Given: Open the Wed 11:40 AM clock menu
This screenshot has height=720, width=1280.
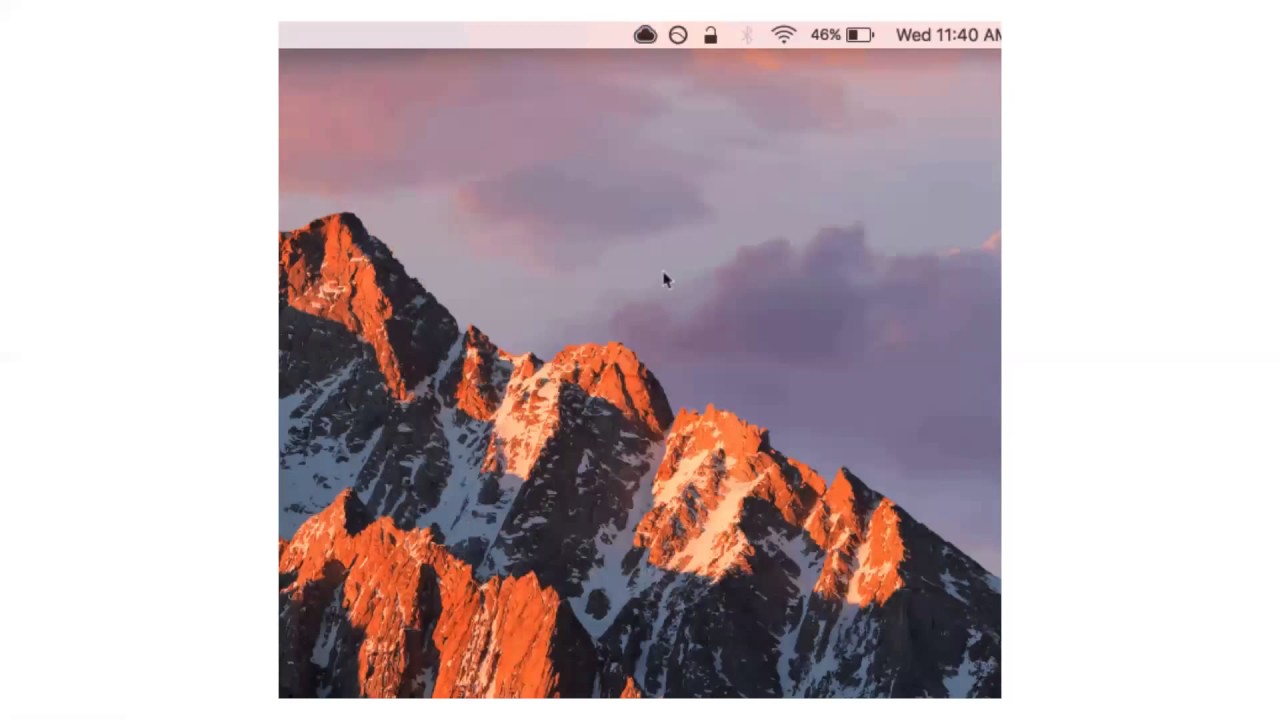Looking at the screenshot, I should (948, 35).
